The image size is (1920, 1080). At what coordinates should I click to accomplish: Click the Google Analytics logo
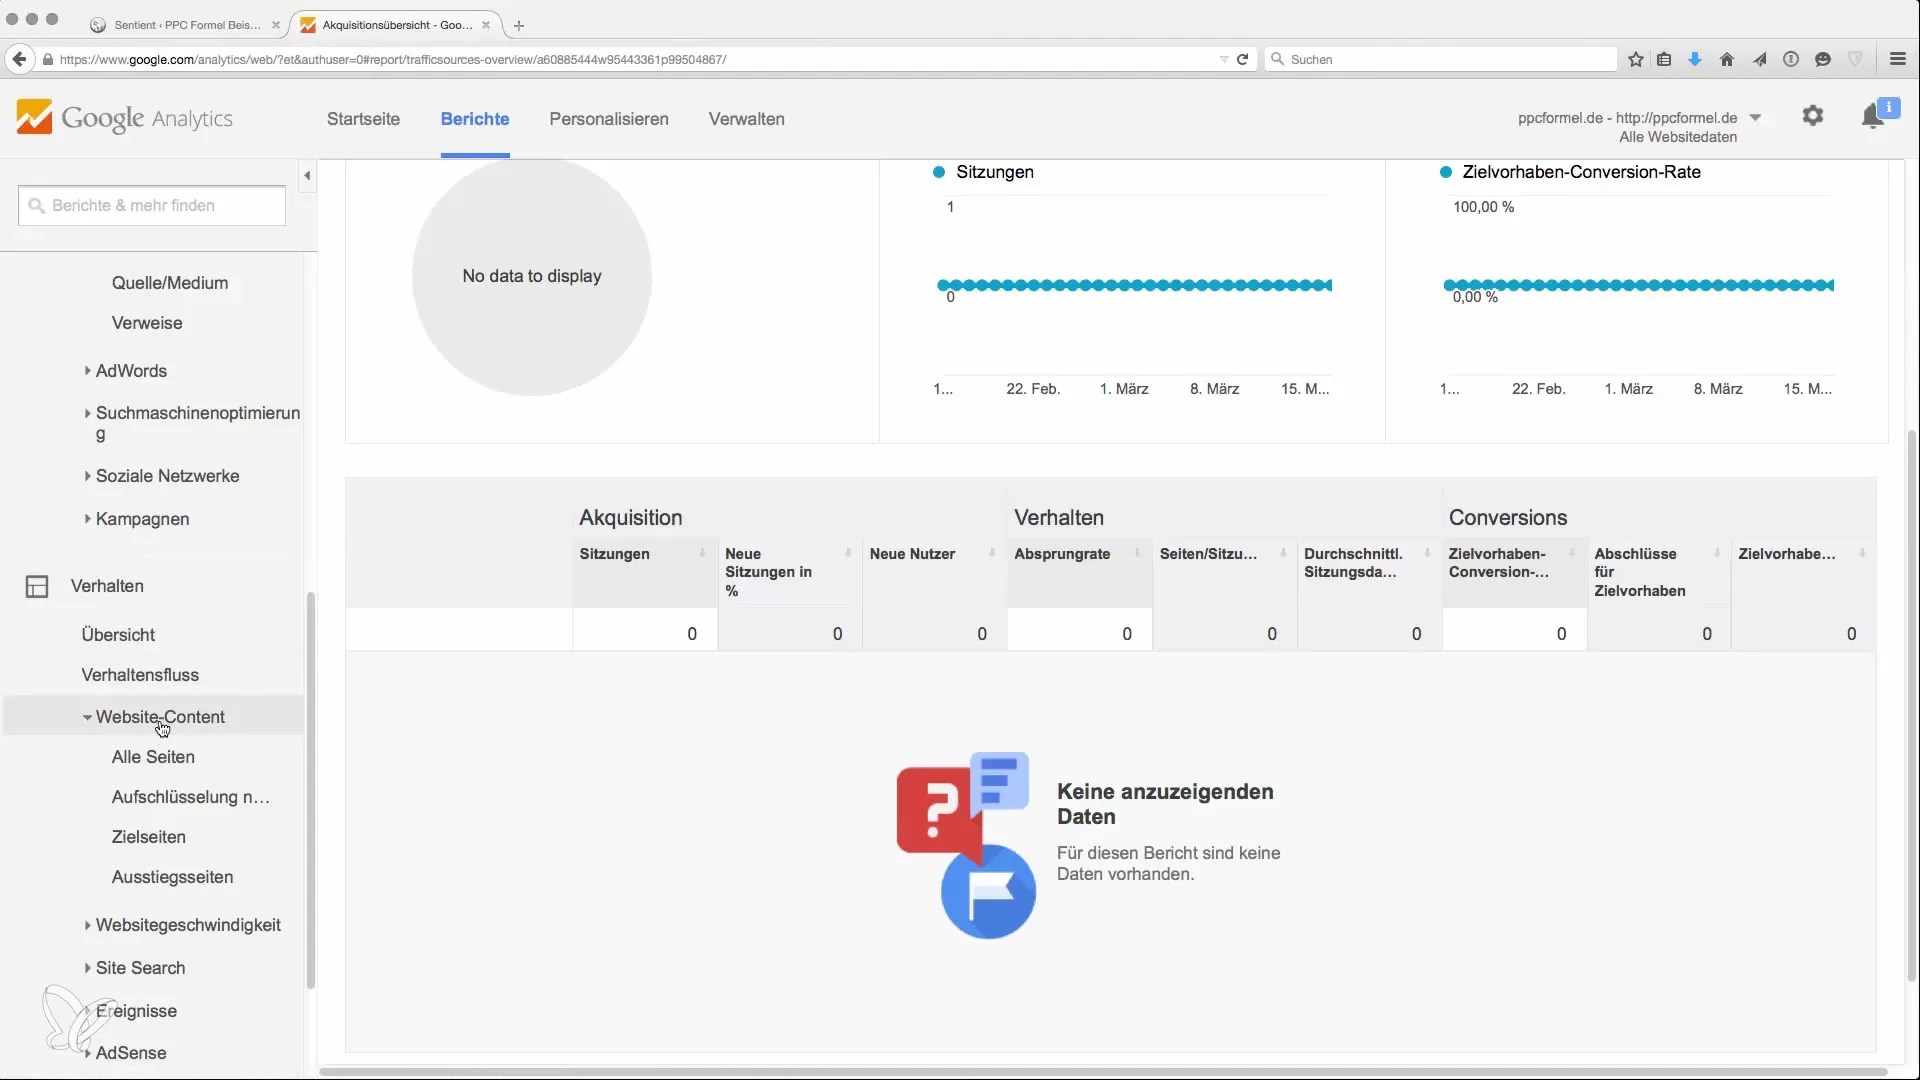click(x=124, y=118)
